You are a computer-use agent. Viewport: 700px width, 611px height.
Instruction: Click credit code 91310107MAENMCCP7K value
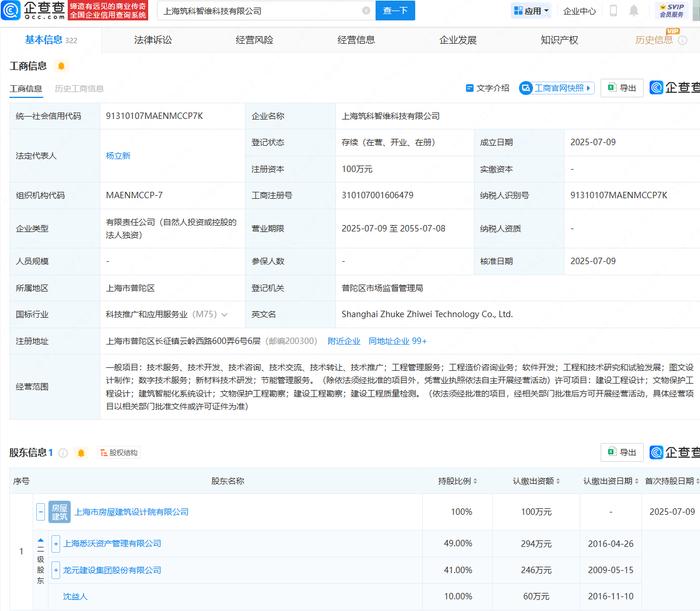coord(154,116)
